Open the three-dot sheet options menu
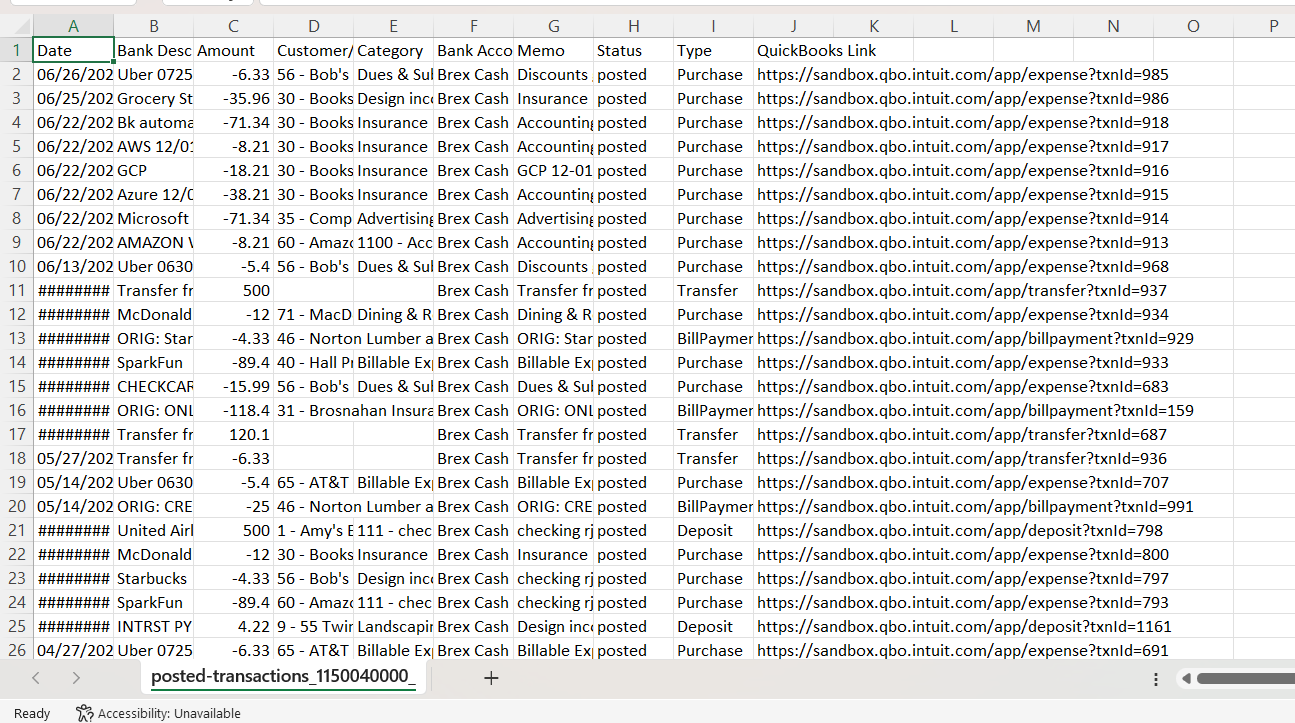Screen dimensions: 1295x723 point(1156,679)
